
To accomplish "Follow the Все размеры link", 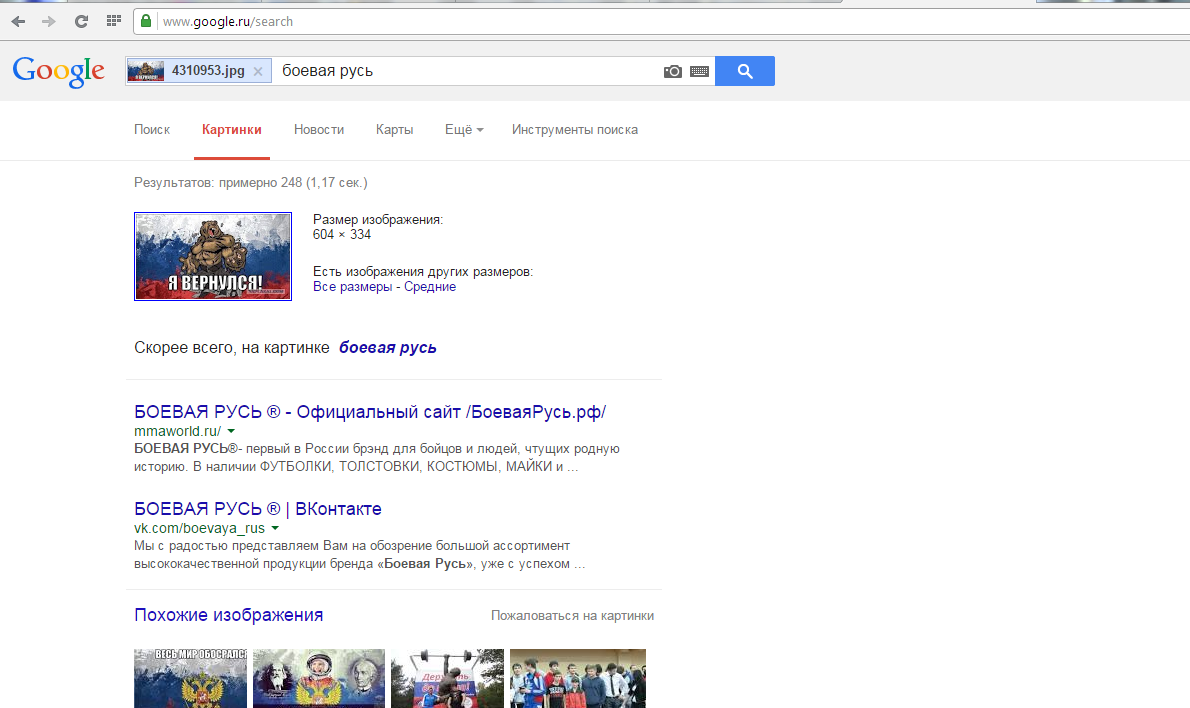I will [x=352, y=287].
